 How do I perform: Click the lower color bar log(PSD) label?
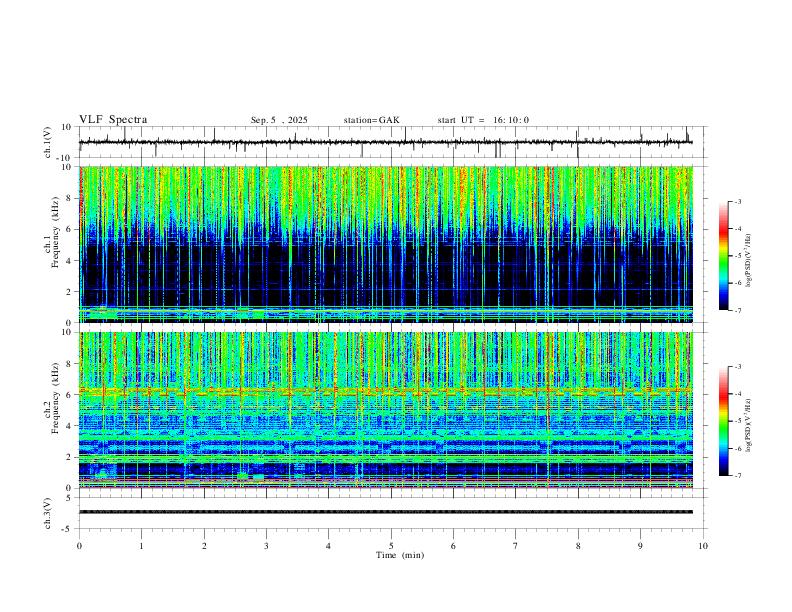(748, 425)
